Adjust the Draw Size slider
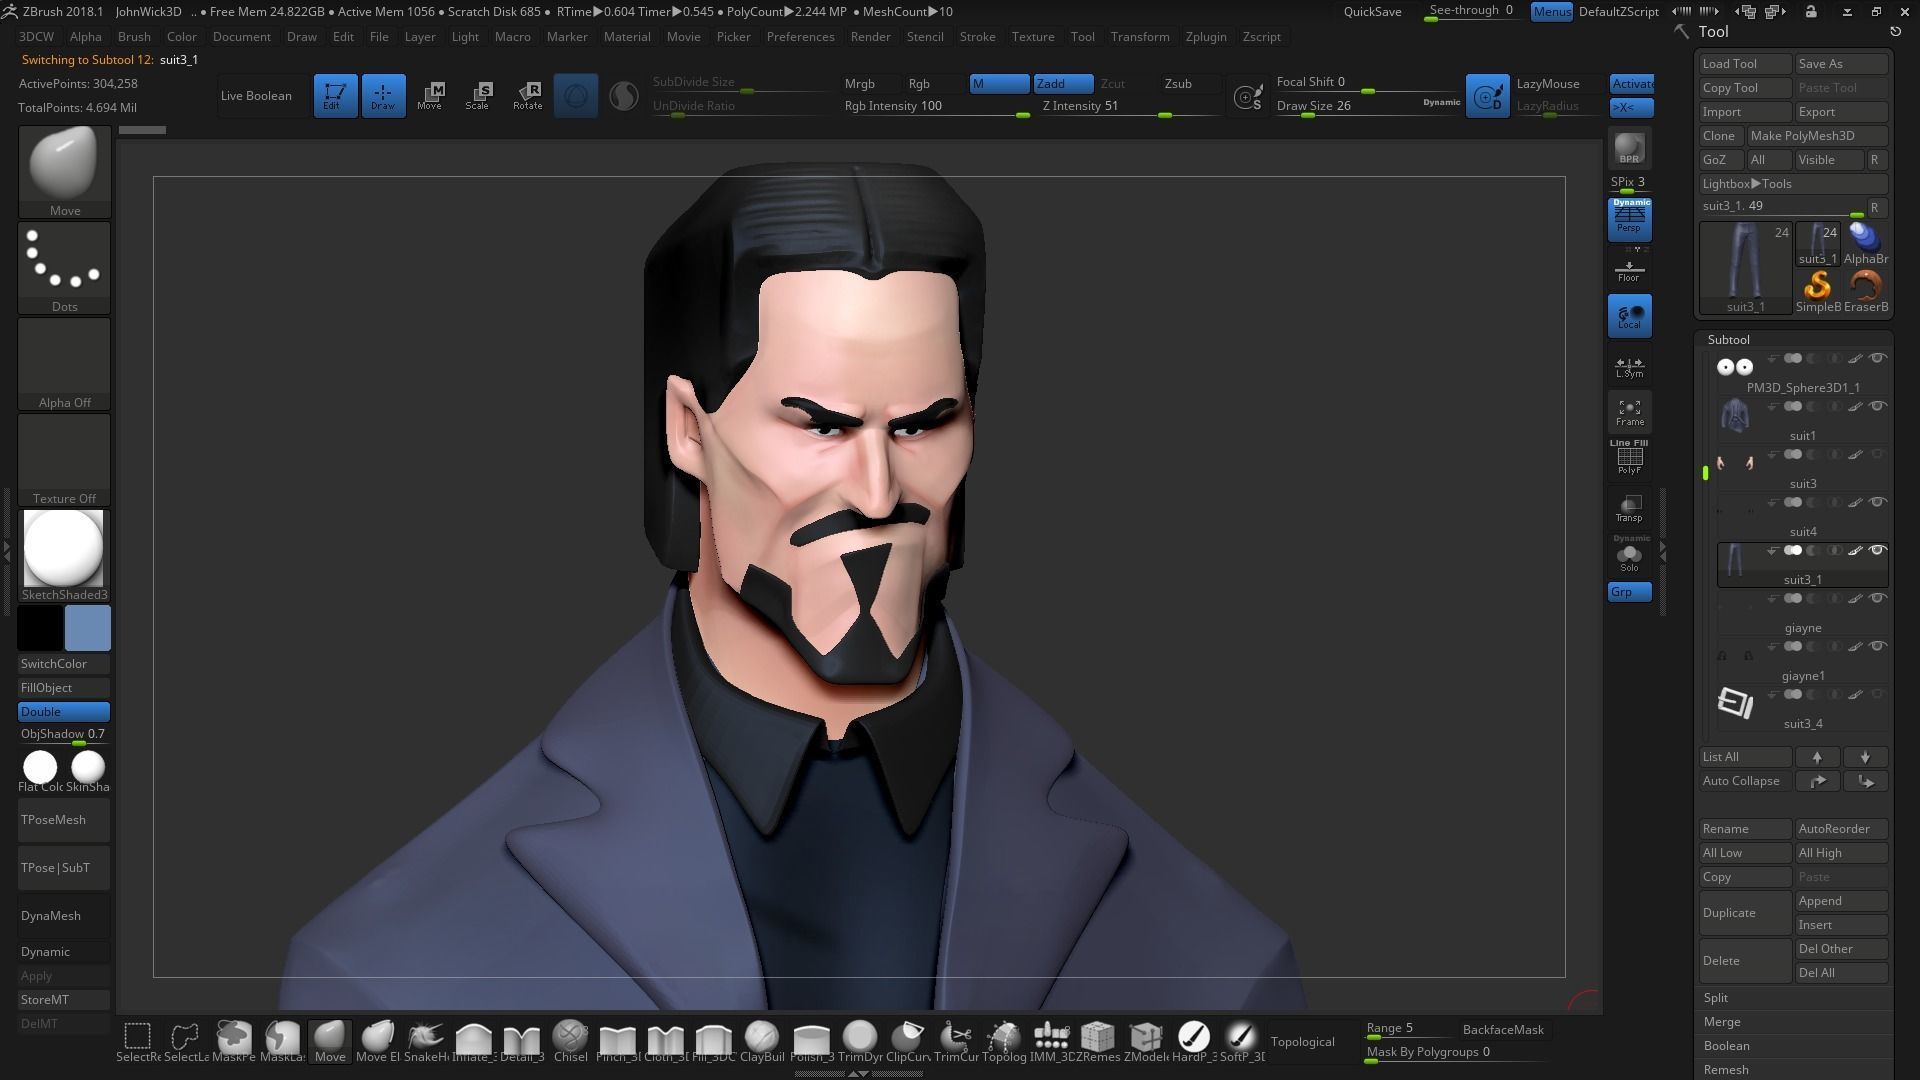The image size is (1920, 1080). coord(1369,107)
